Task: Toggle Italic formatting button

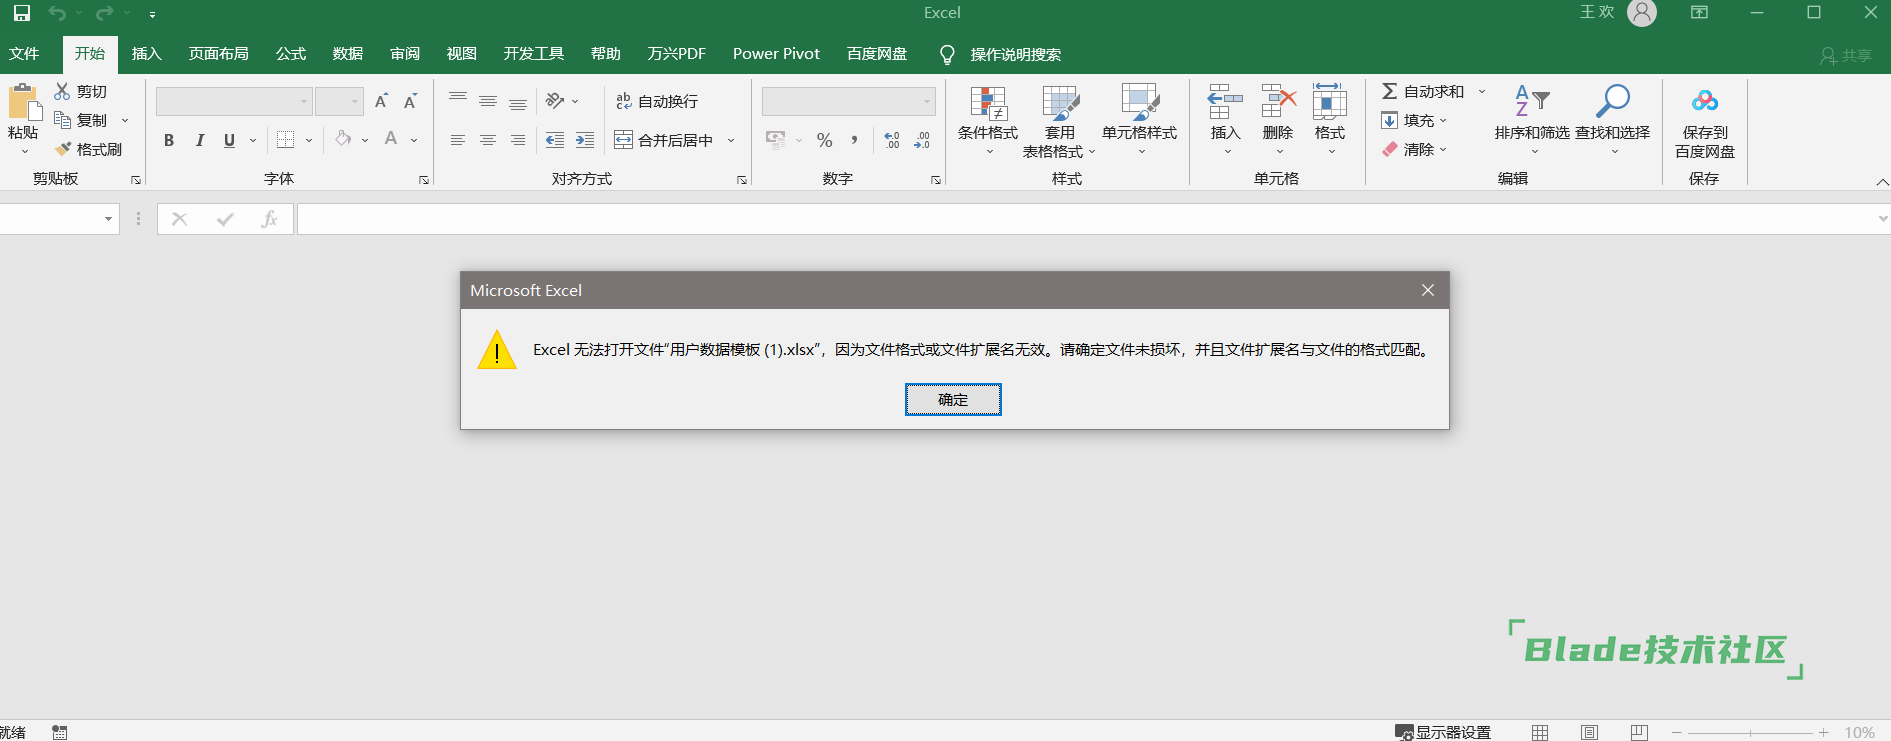Action: click(199, 140)
